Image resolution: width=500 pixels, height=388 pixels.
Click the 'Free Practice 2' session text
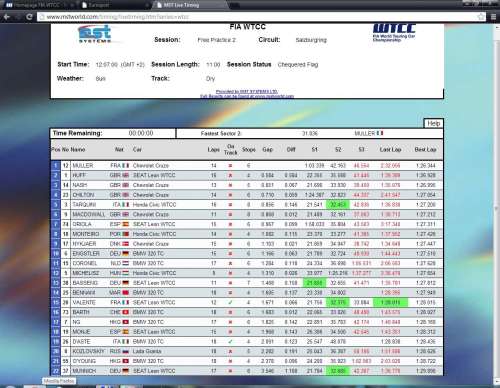[216, 40]
